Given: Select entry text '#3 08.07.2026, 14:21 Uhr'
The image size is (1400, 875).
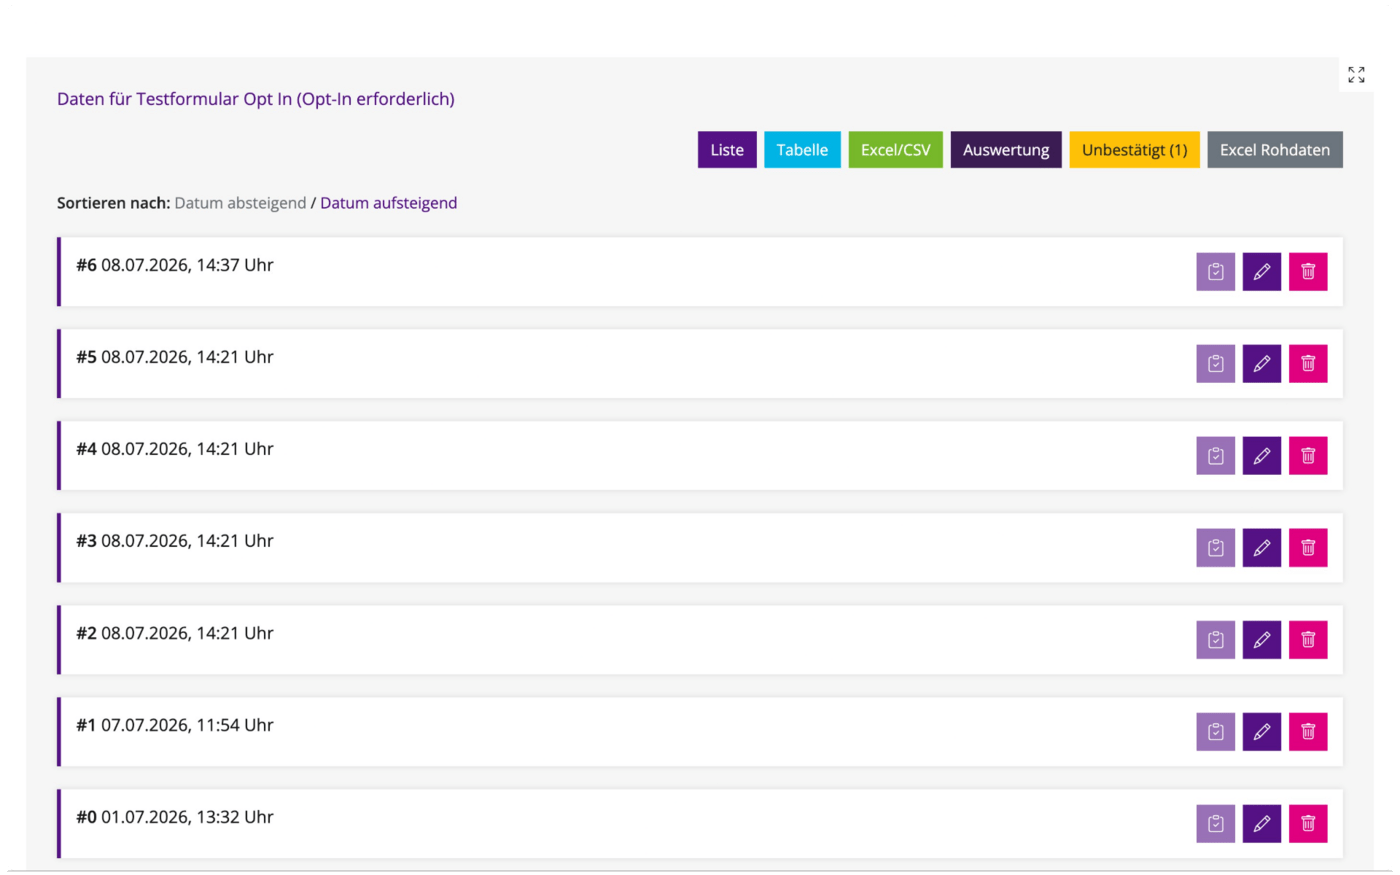Looking at the screenshot, I should pos(175,541).
